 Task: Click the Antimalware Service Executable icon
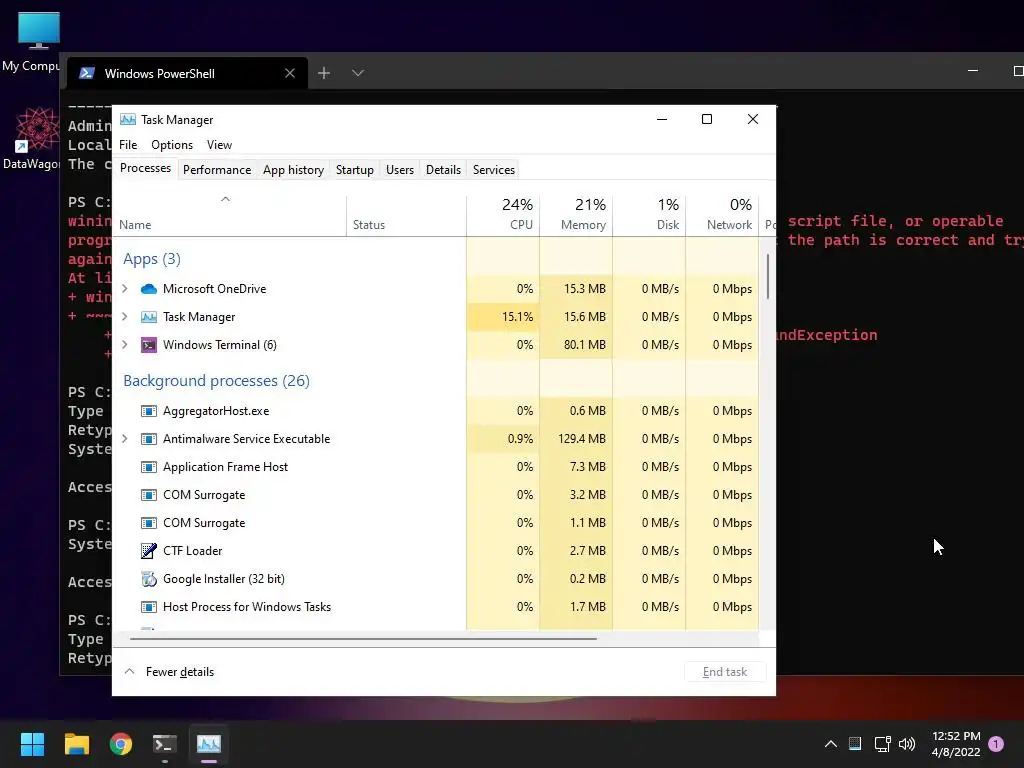[x=149, y=439]
